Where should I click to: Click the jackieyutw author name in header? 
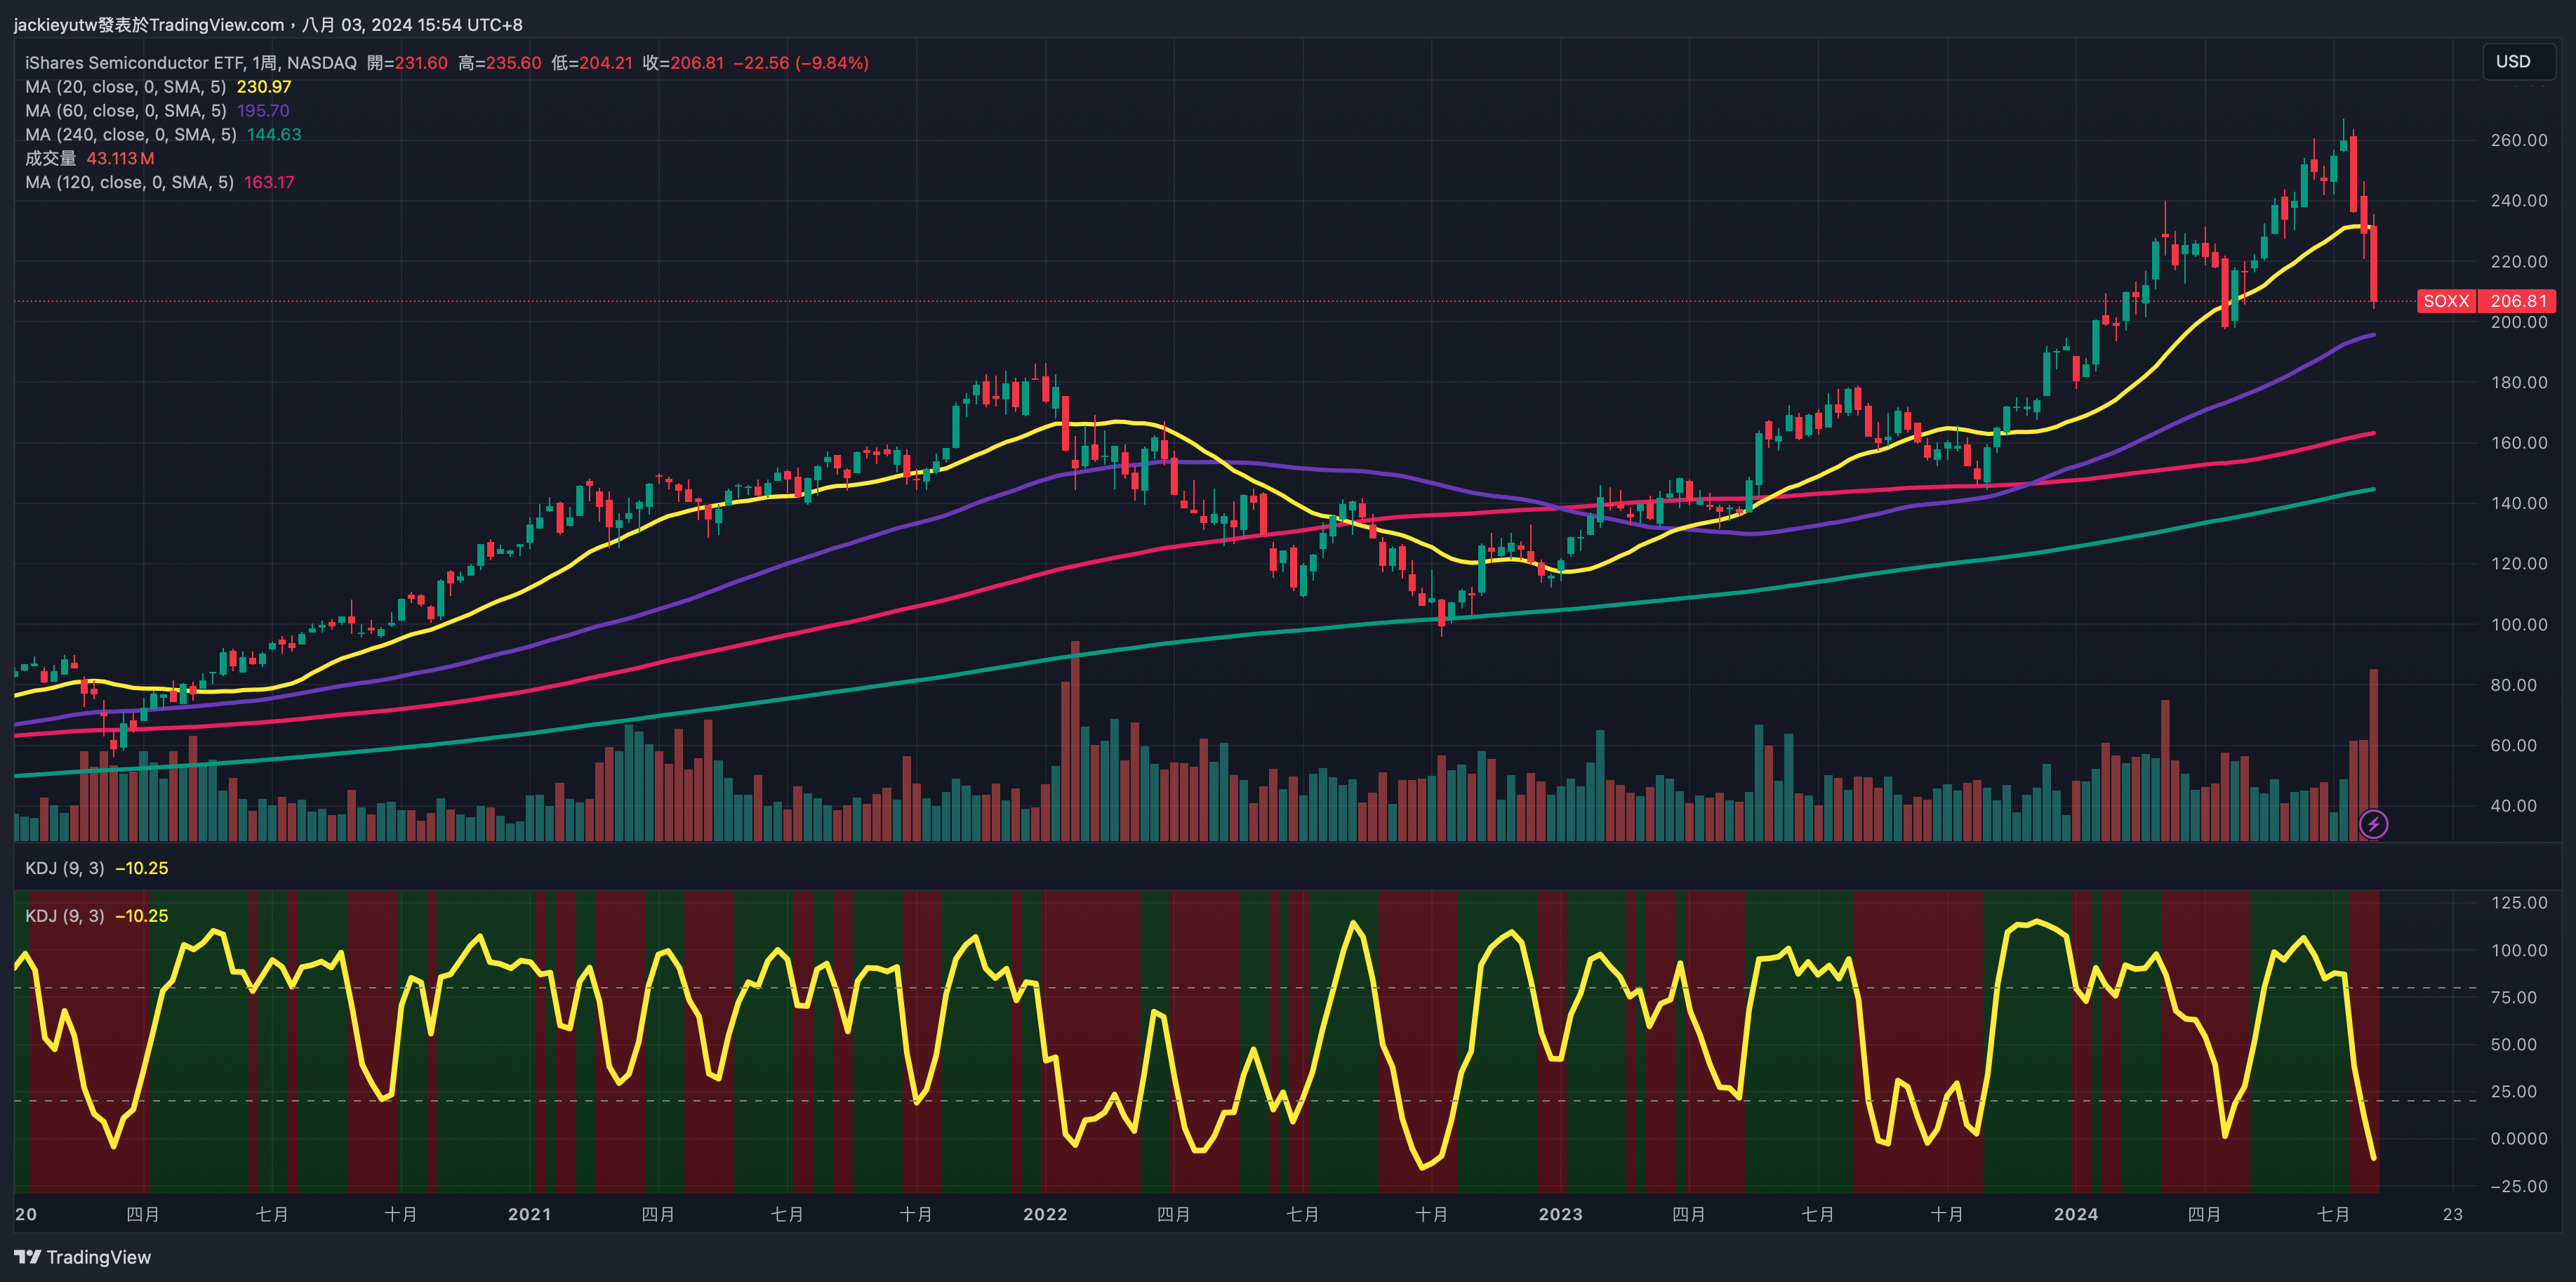pos(55,24)
